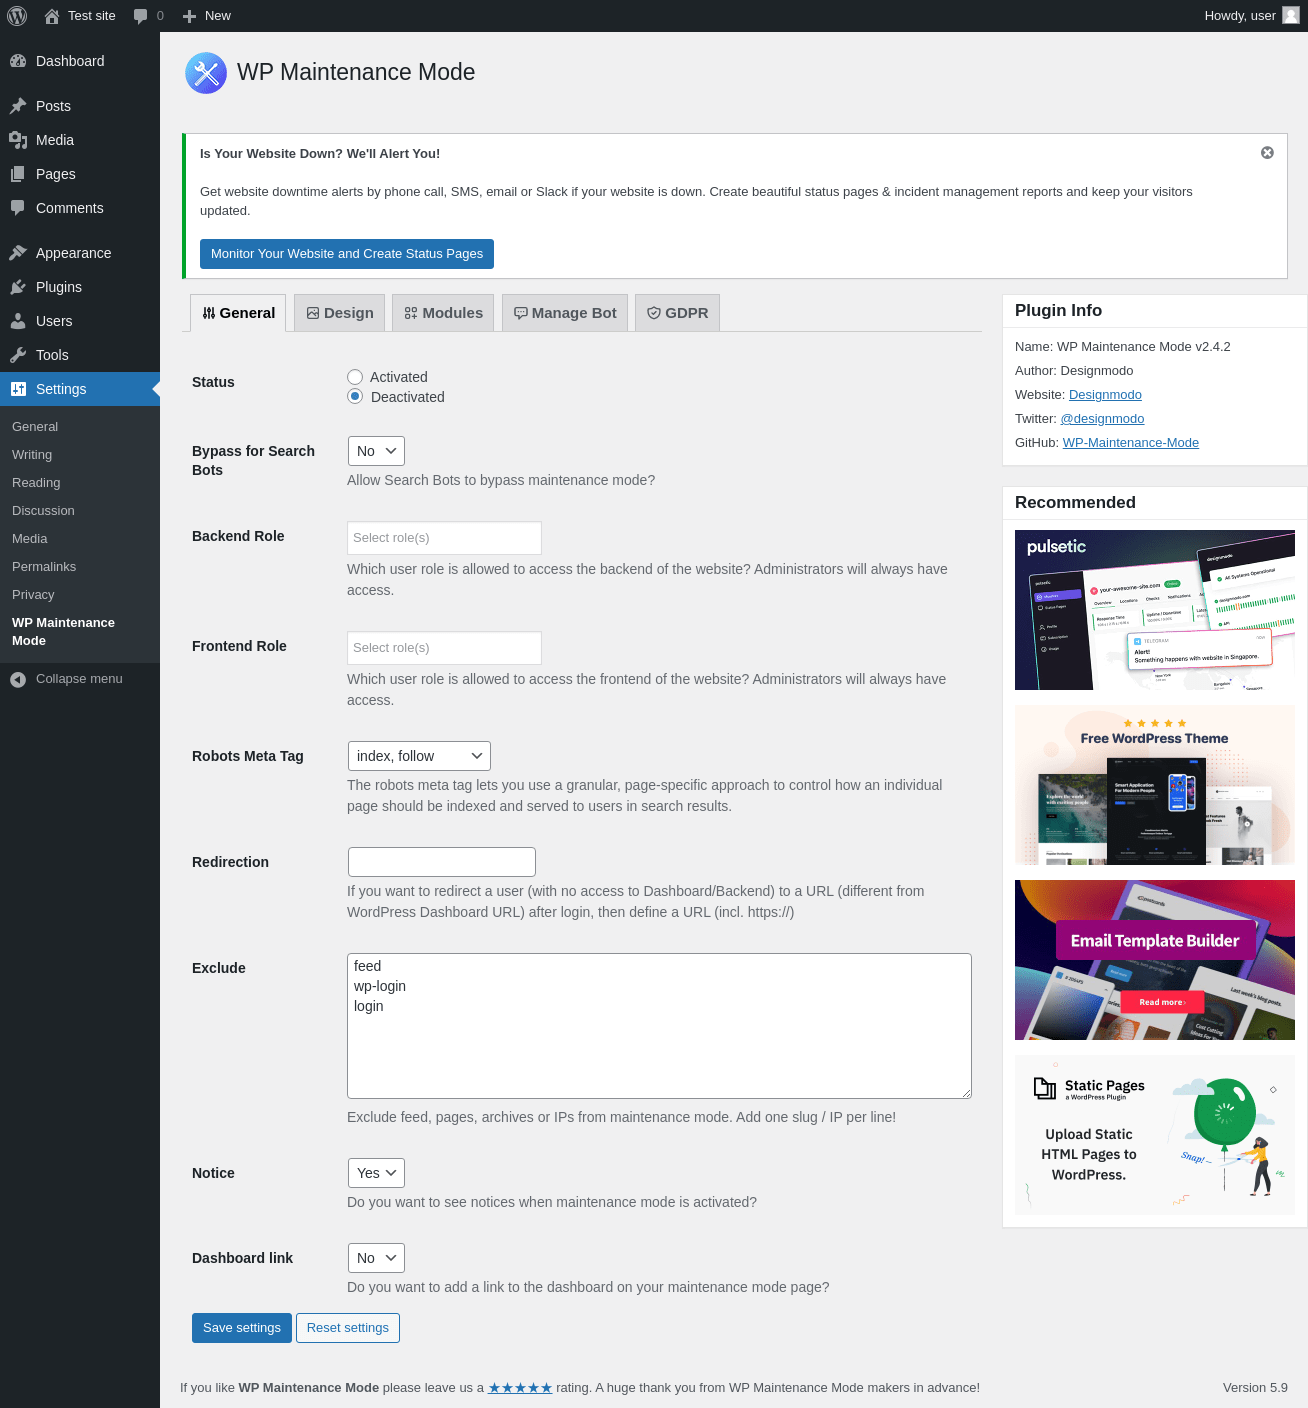Click Reset settings button
1308x1408 pixels.
click(348, 1328)
